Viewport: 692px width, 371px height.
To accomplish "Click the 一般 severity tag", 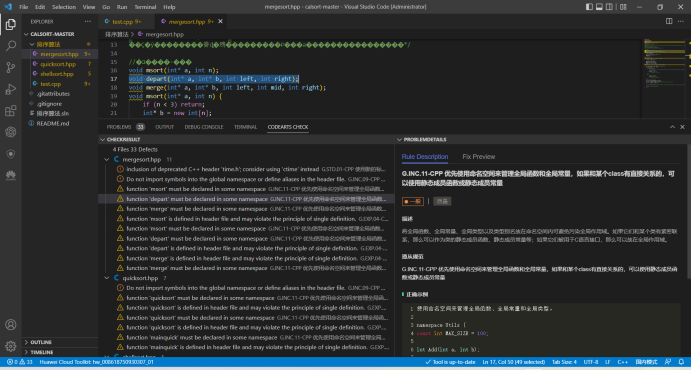I will click(413, 201).
